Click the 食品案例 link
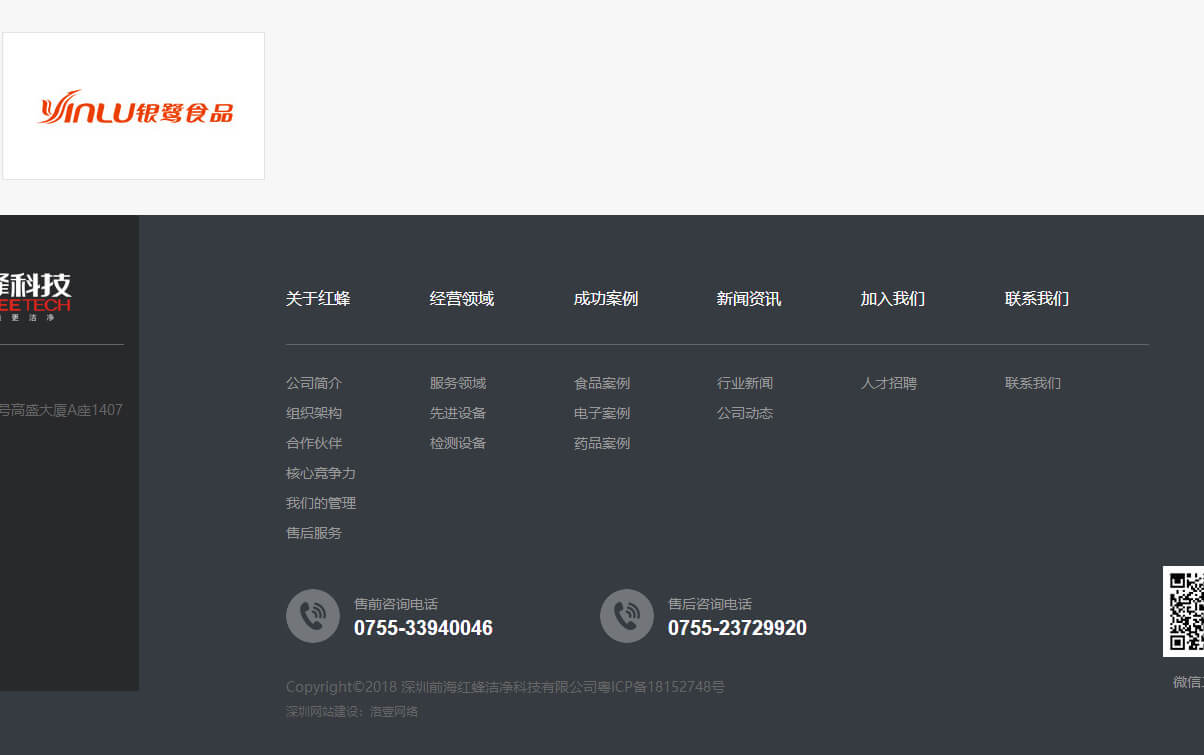 pyautogui.click(x=601, y=383)
